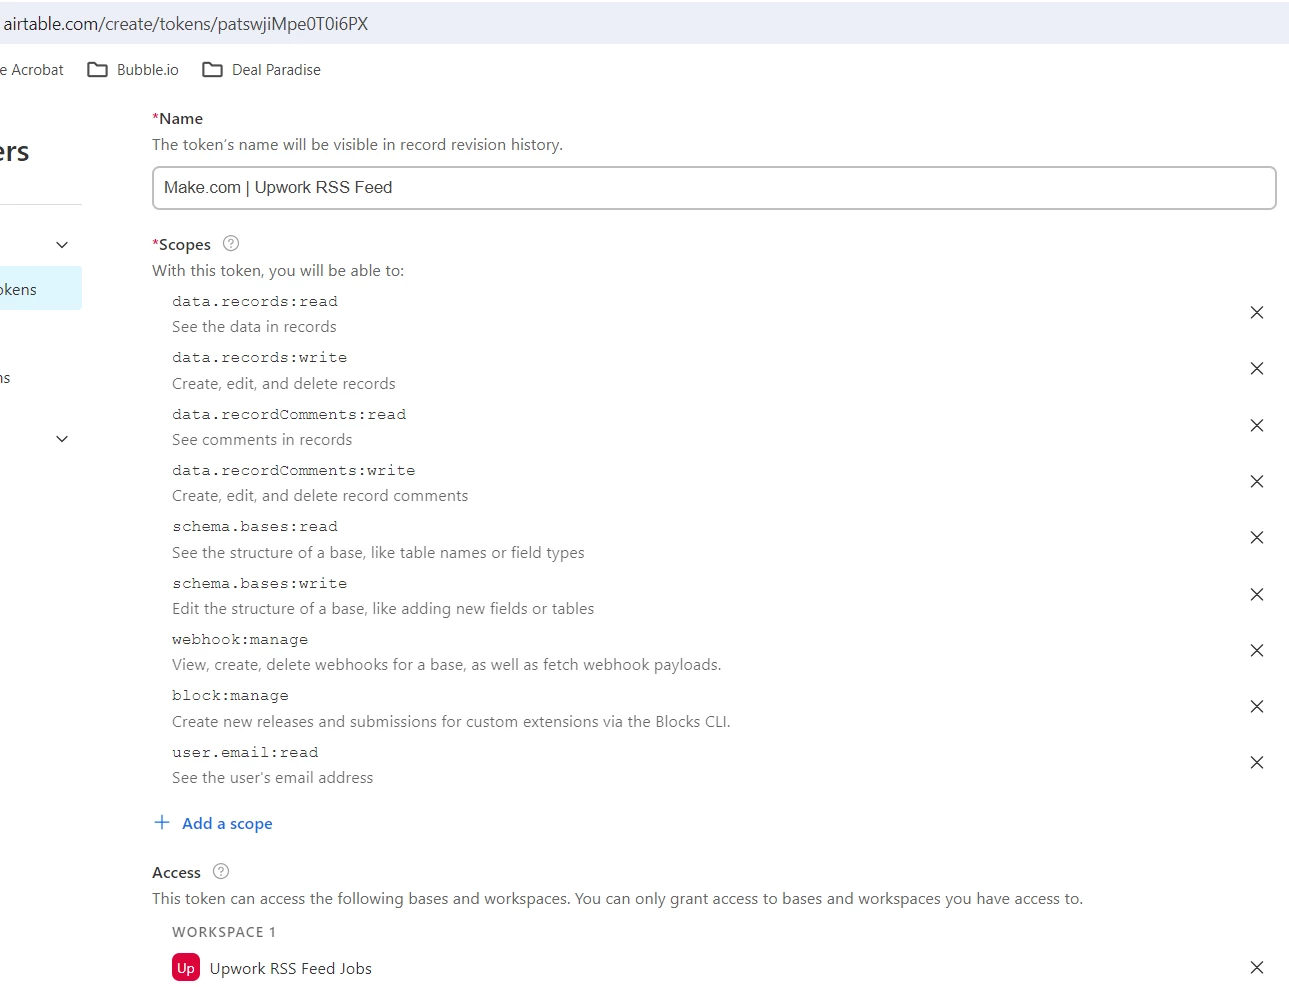Image resolution: width=1289 pixels, height=987 pixels.
Task: Expand the upper sidebar chevron
Action: click(62, 245)
